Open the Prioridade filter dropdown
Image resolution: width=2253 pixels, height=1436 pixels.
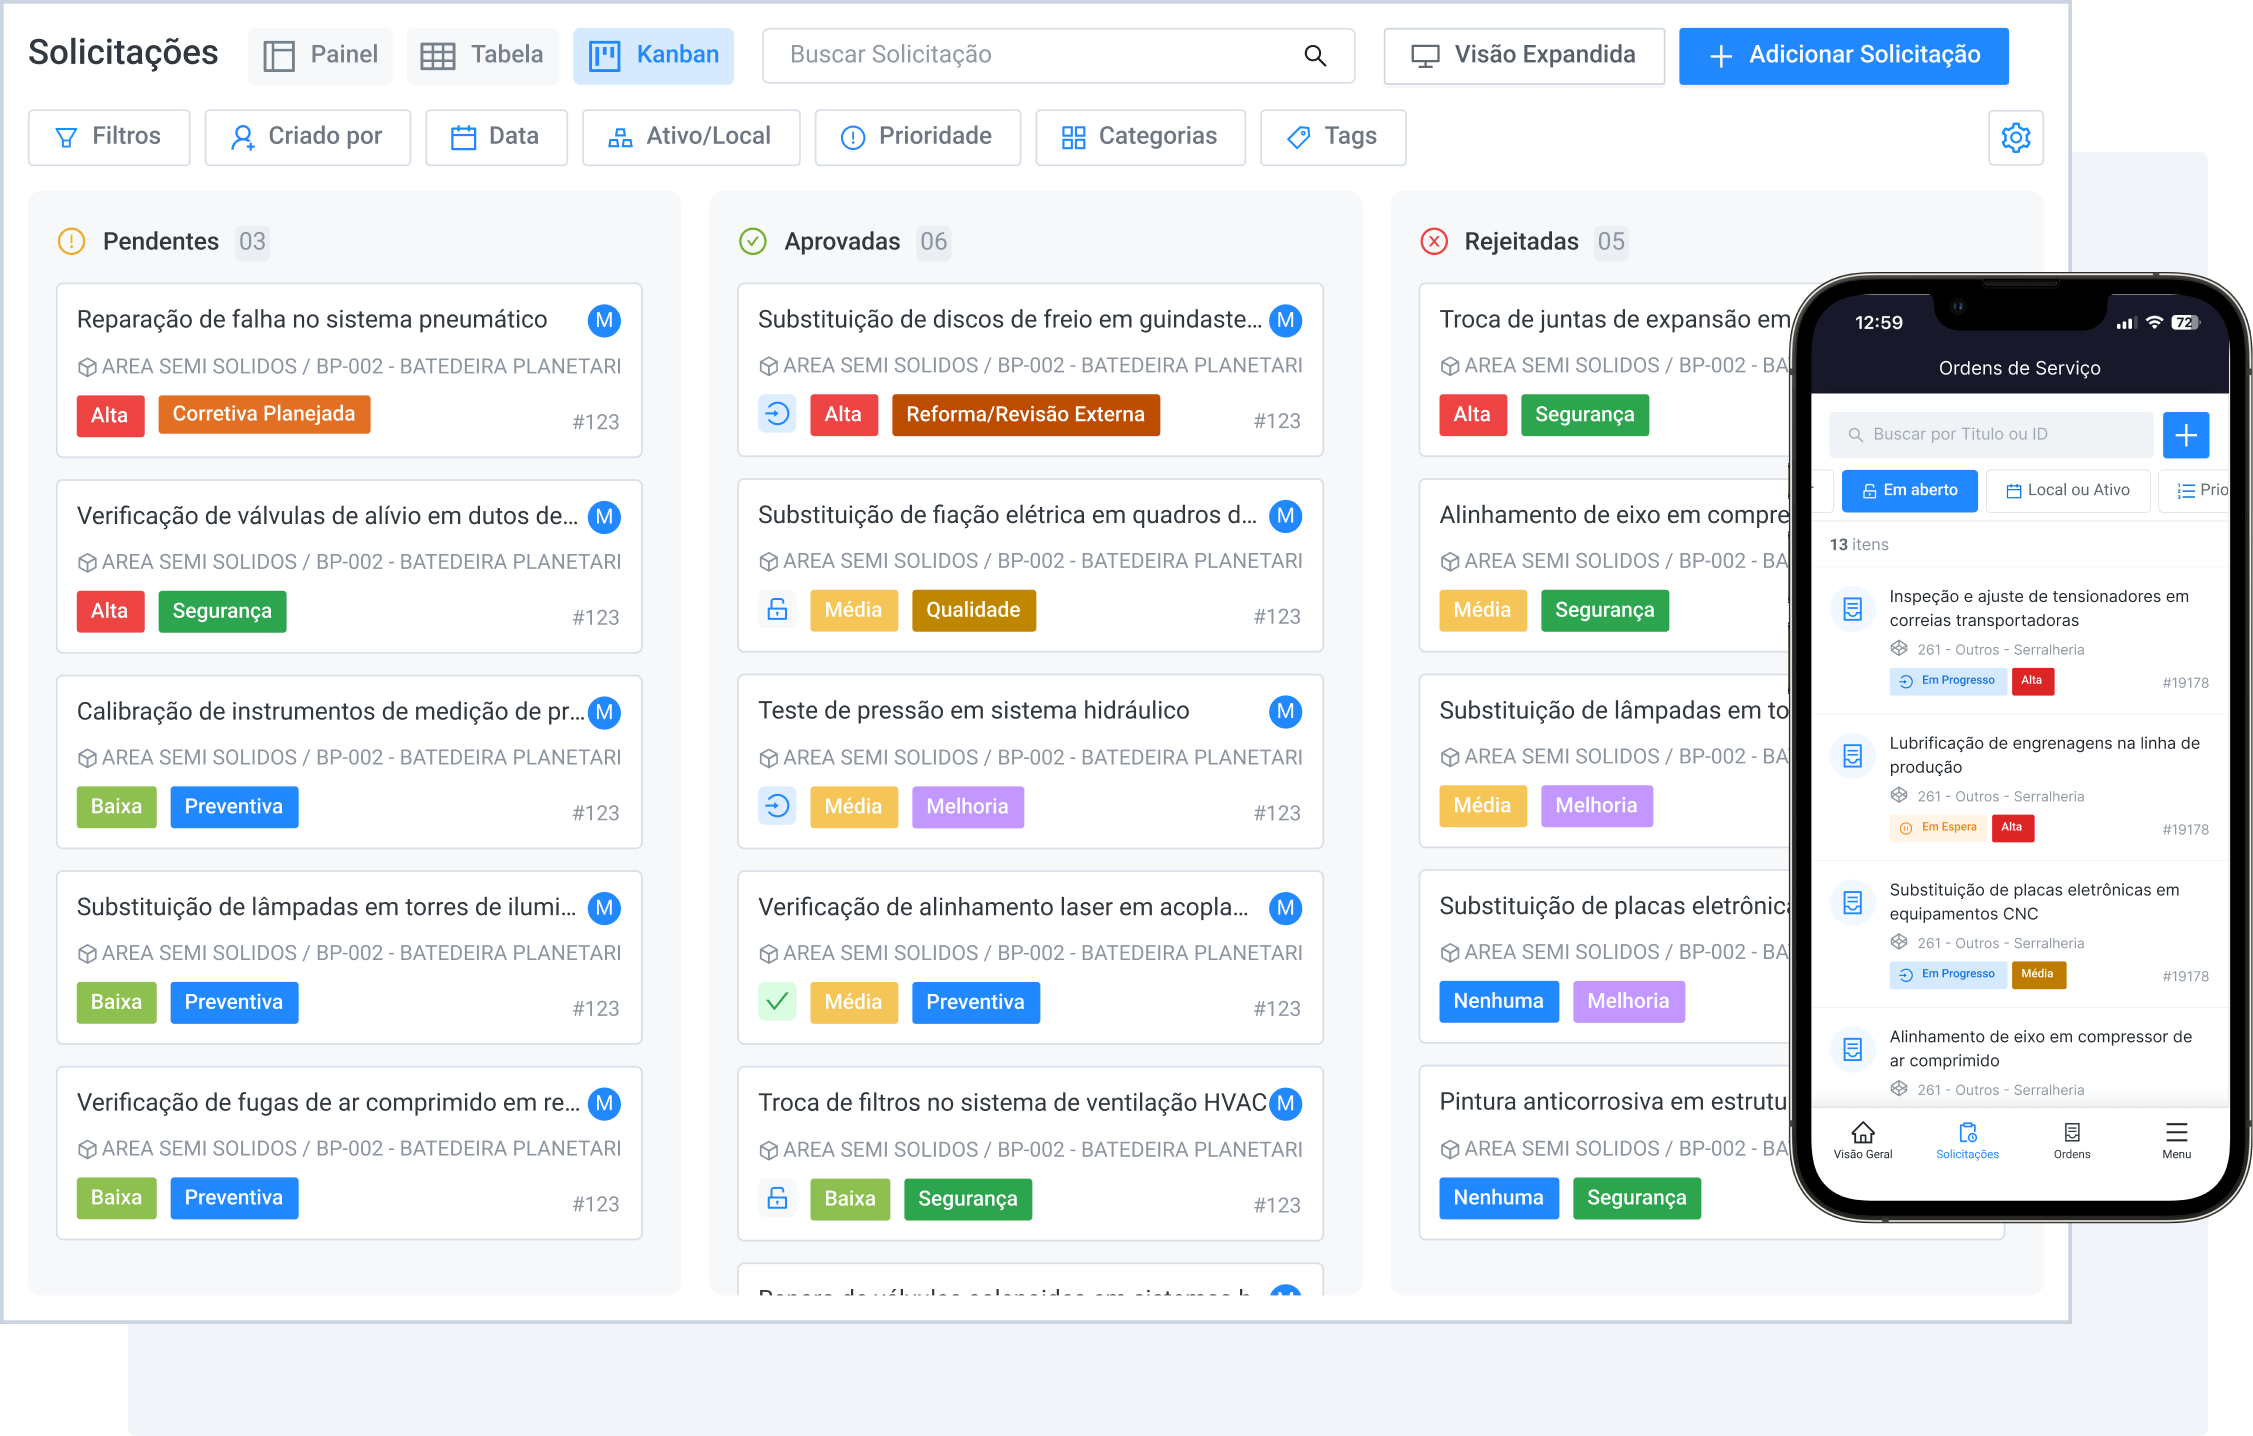coord(917,137)
